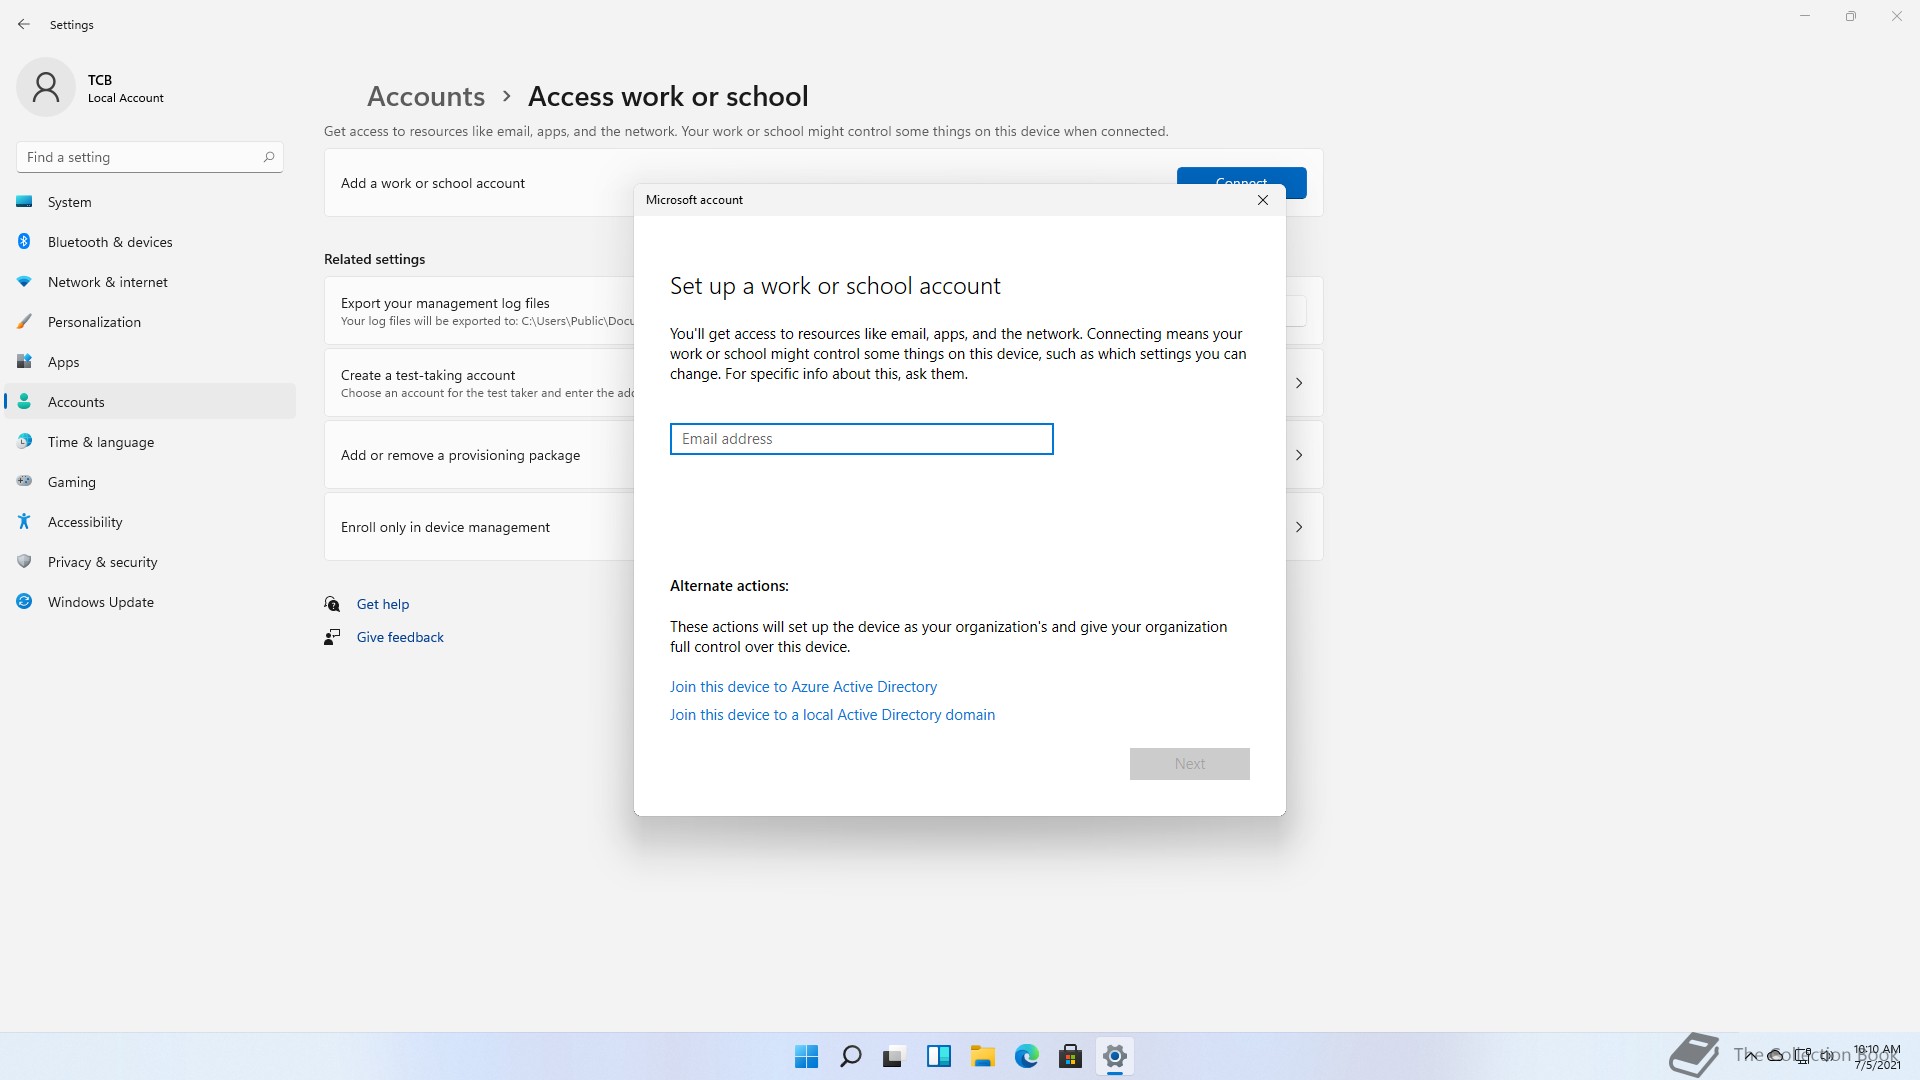Open Apps settings category
The image size is (1920, 1080).
[150, 362]
